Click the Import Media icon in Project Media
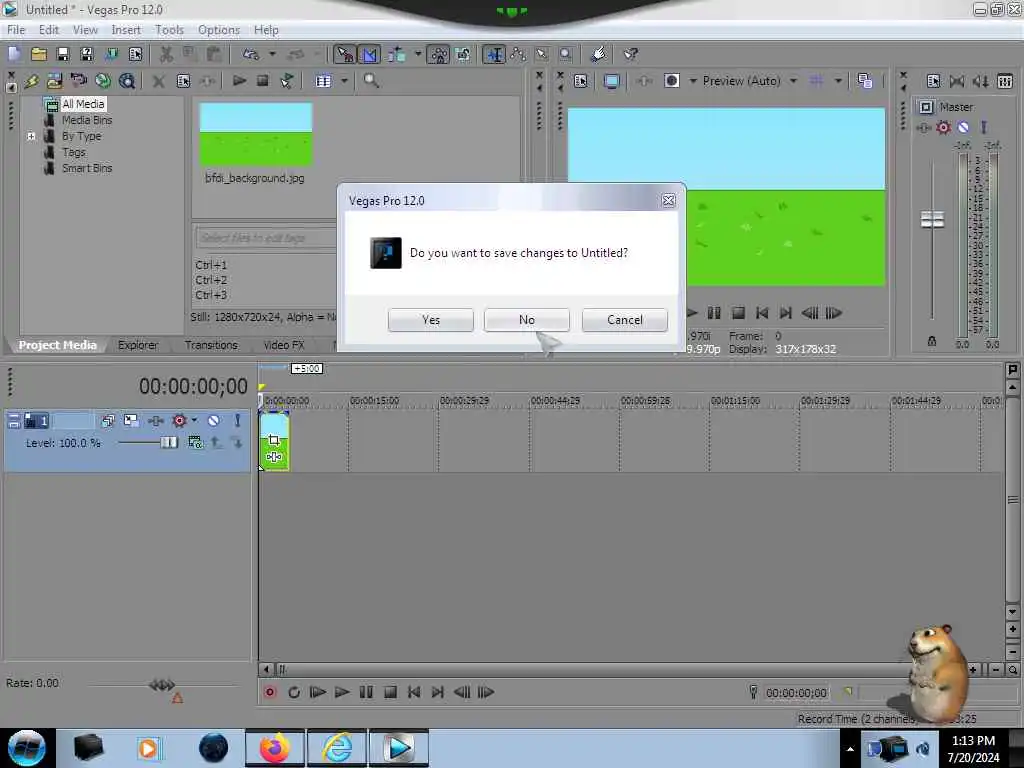The width and height of the screenshot is (1024, 768). [x=54, y=81]
